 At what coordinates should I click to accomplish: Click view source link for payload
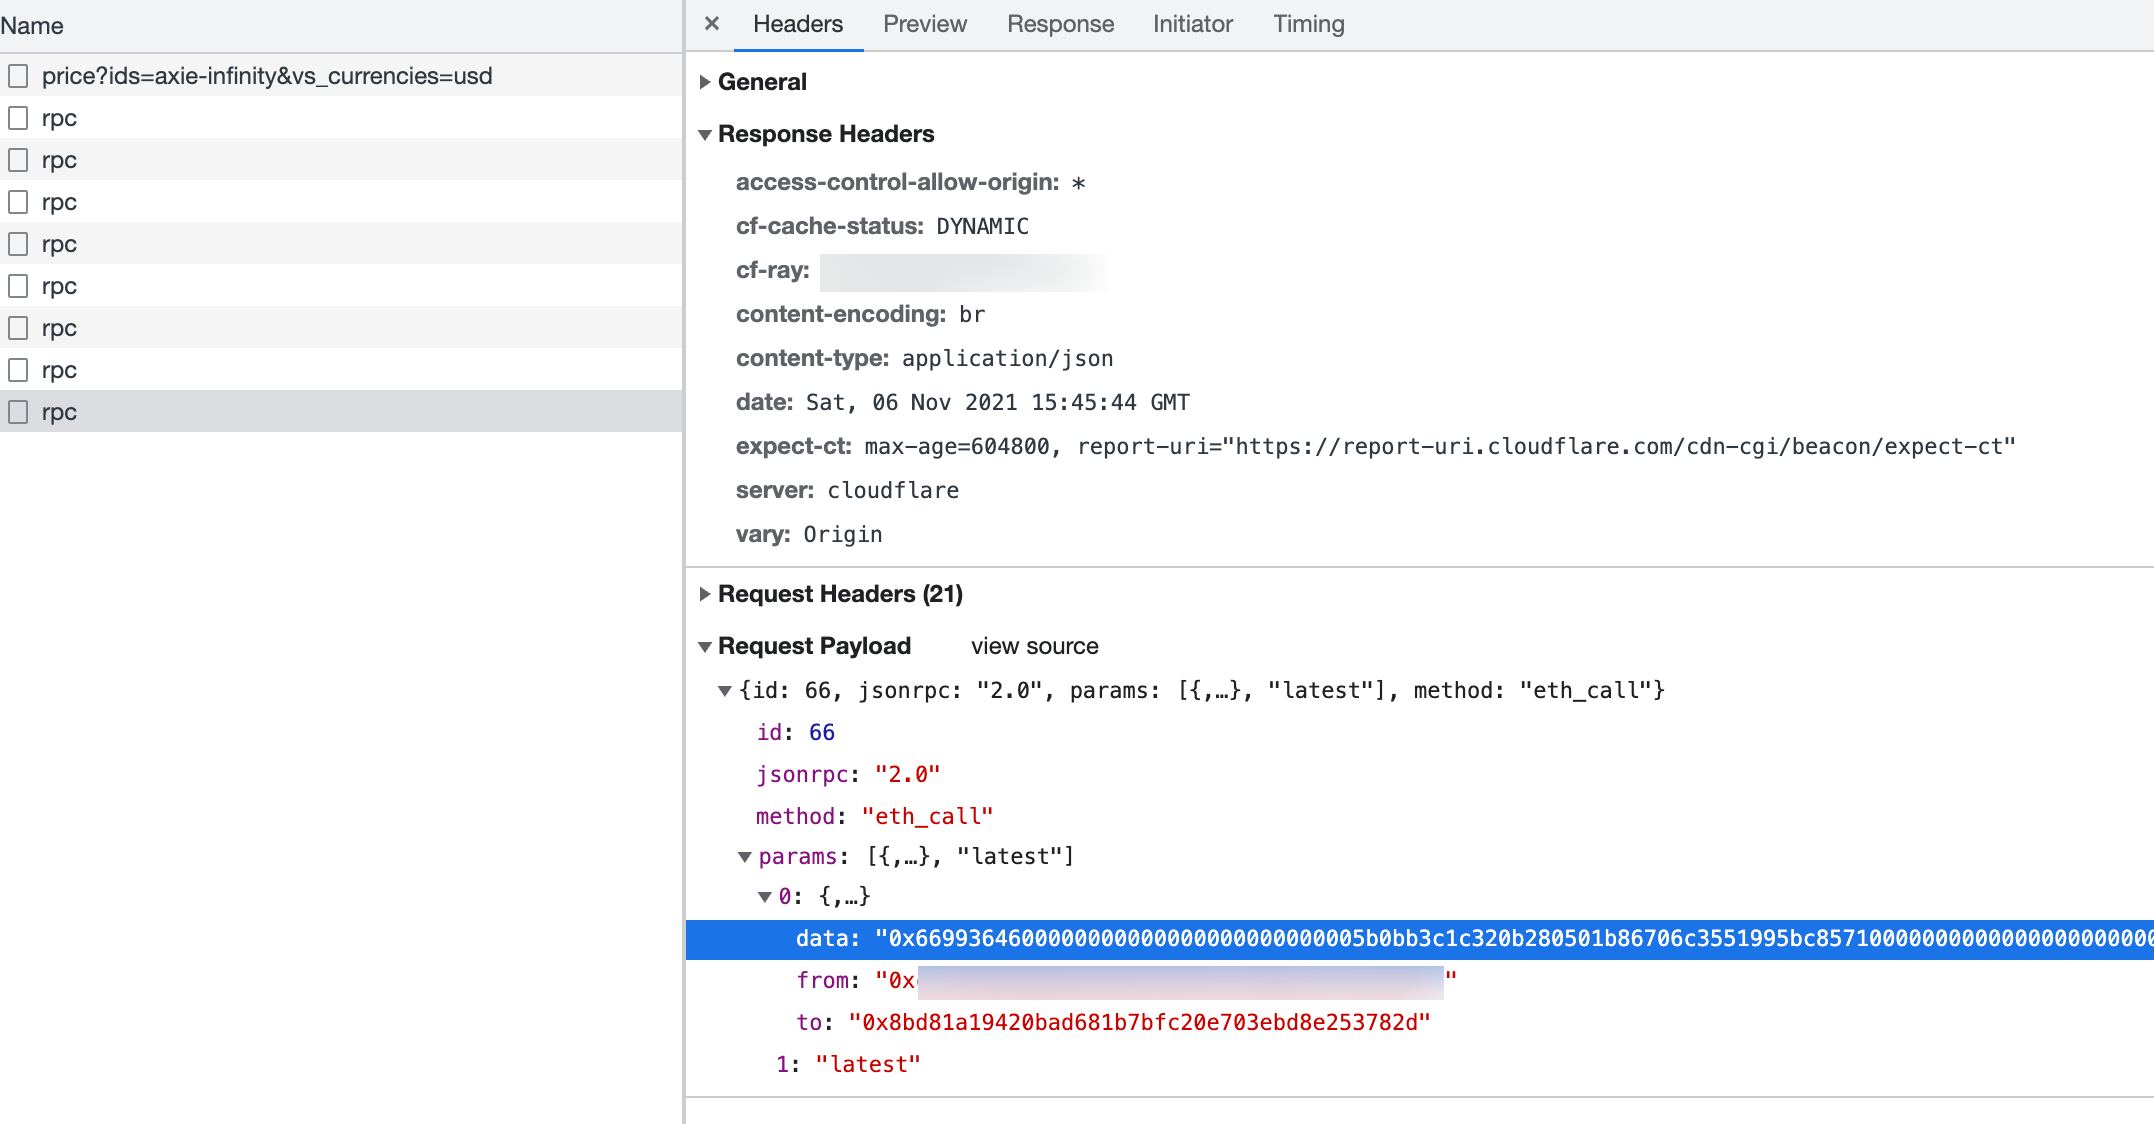1034,646
